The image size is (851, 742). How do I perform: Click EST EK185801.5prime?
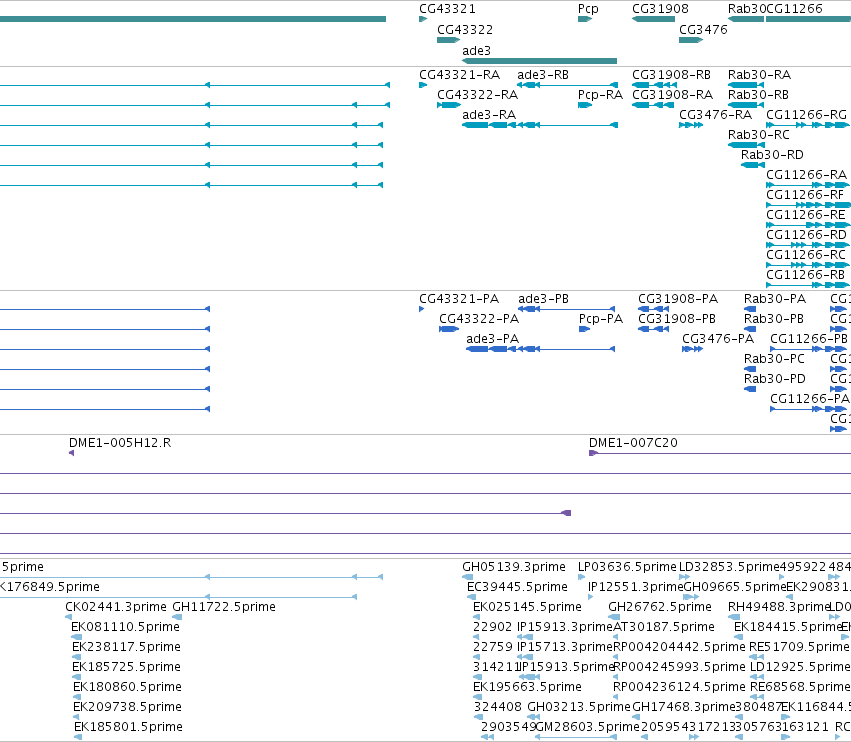tap(128, 727)
